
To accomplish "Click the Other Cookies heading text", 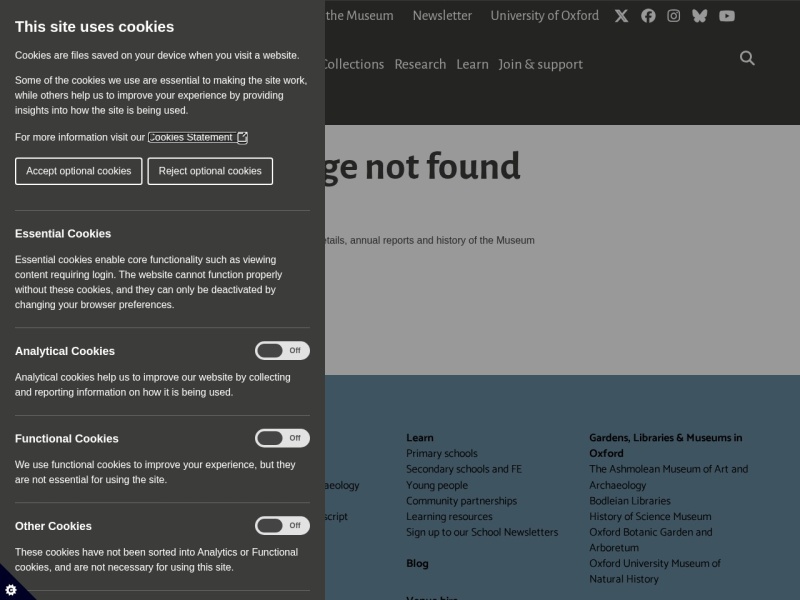I will (53, 526).
